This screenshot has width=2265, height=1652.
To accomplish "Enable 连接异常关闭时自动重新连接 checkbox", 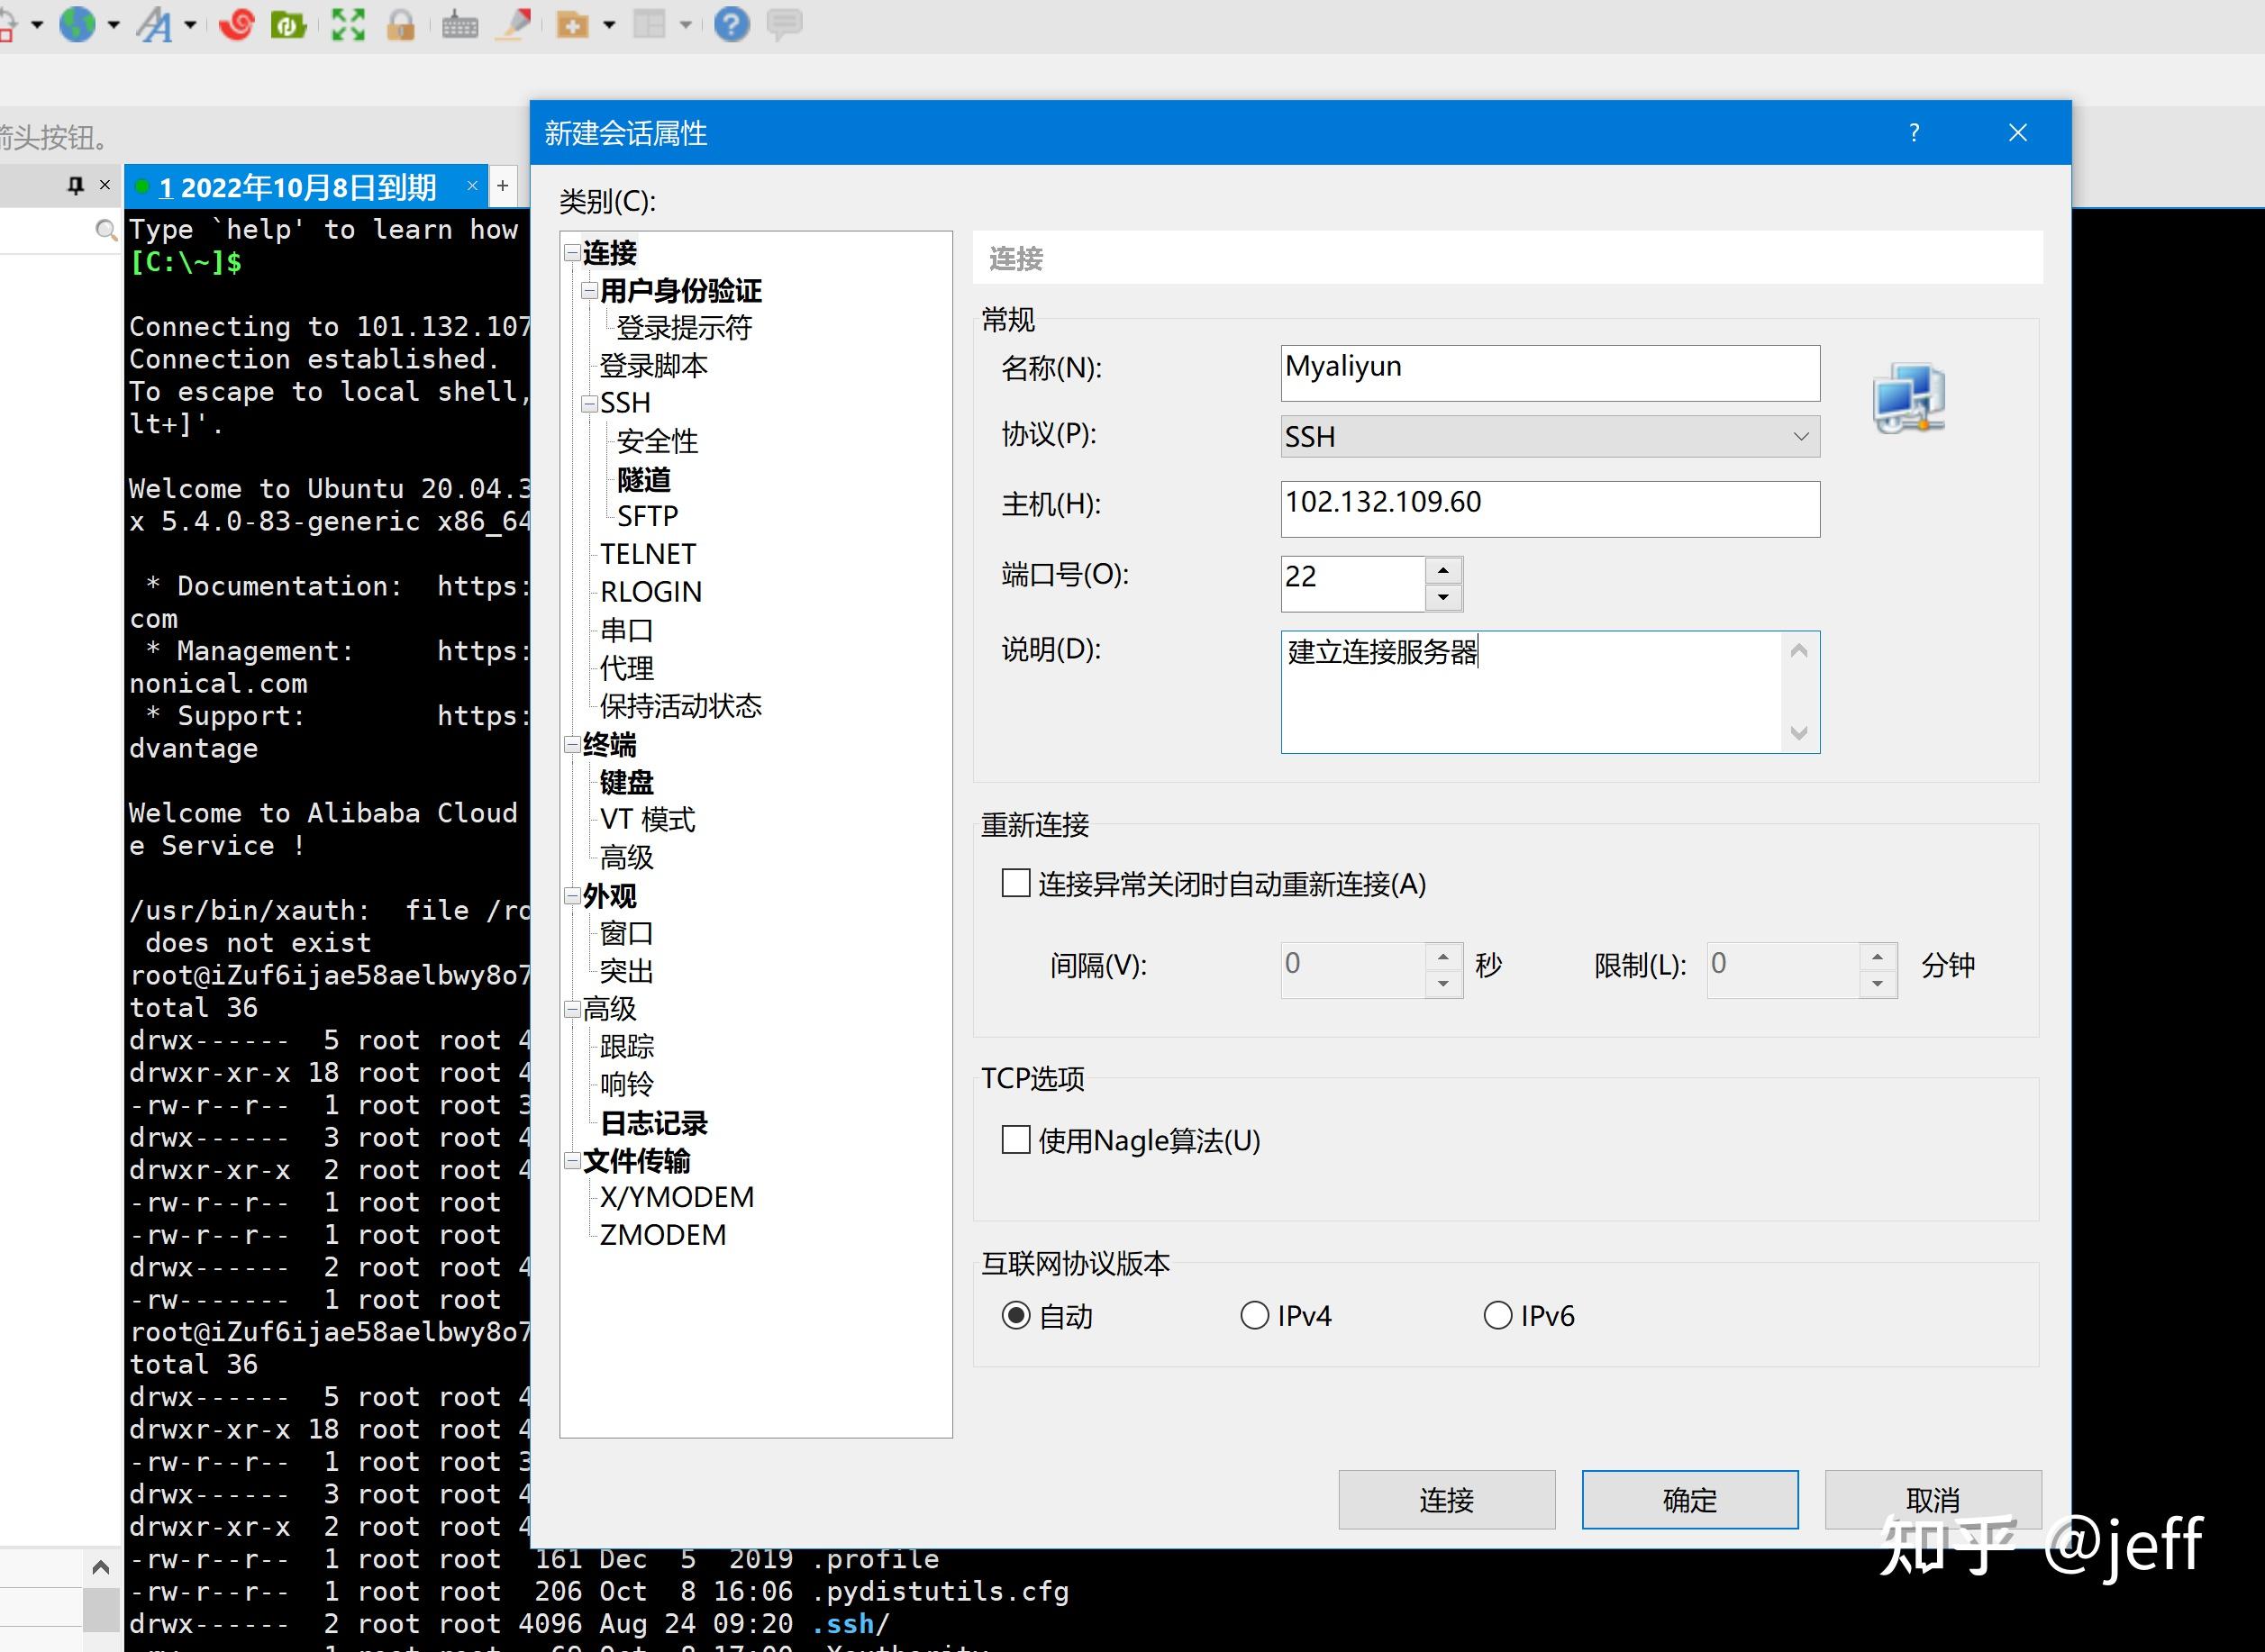I will (x=1016, y=883).
